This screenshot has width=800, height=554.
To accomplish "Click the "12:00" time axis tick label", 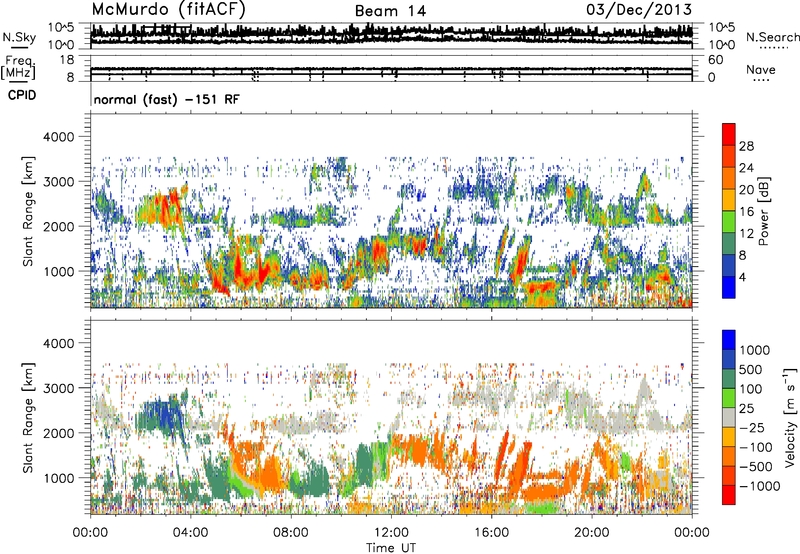I will coord(391,533).
